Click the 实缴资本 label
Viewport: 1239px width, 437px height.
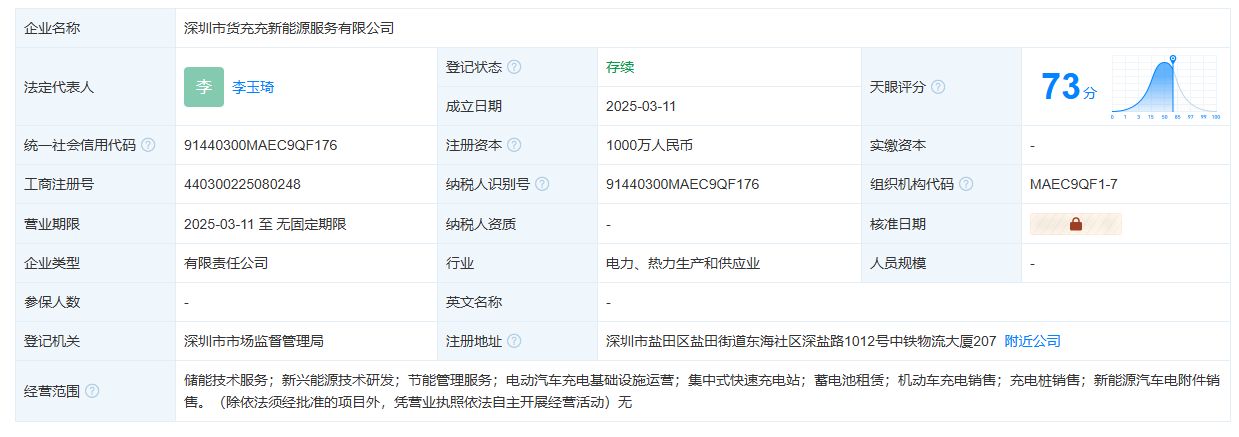(898, 145)
